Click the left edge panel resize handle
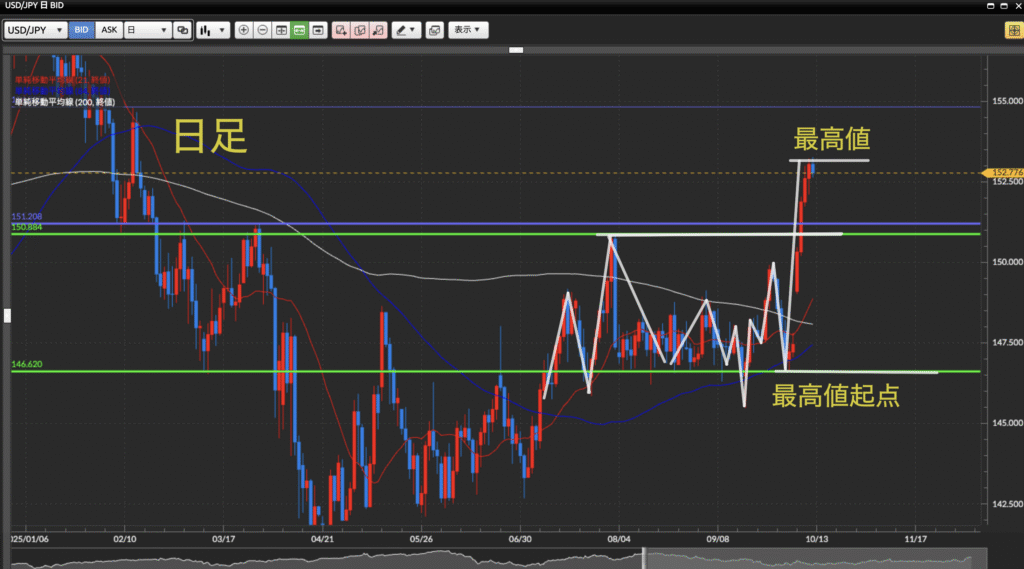This screenshot has height=569, width=1024. 5,316
